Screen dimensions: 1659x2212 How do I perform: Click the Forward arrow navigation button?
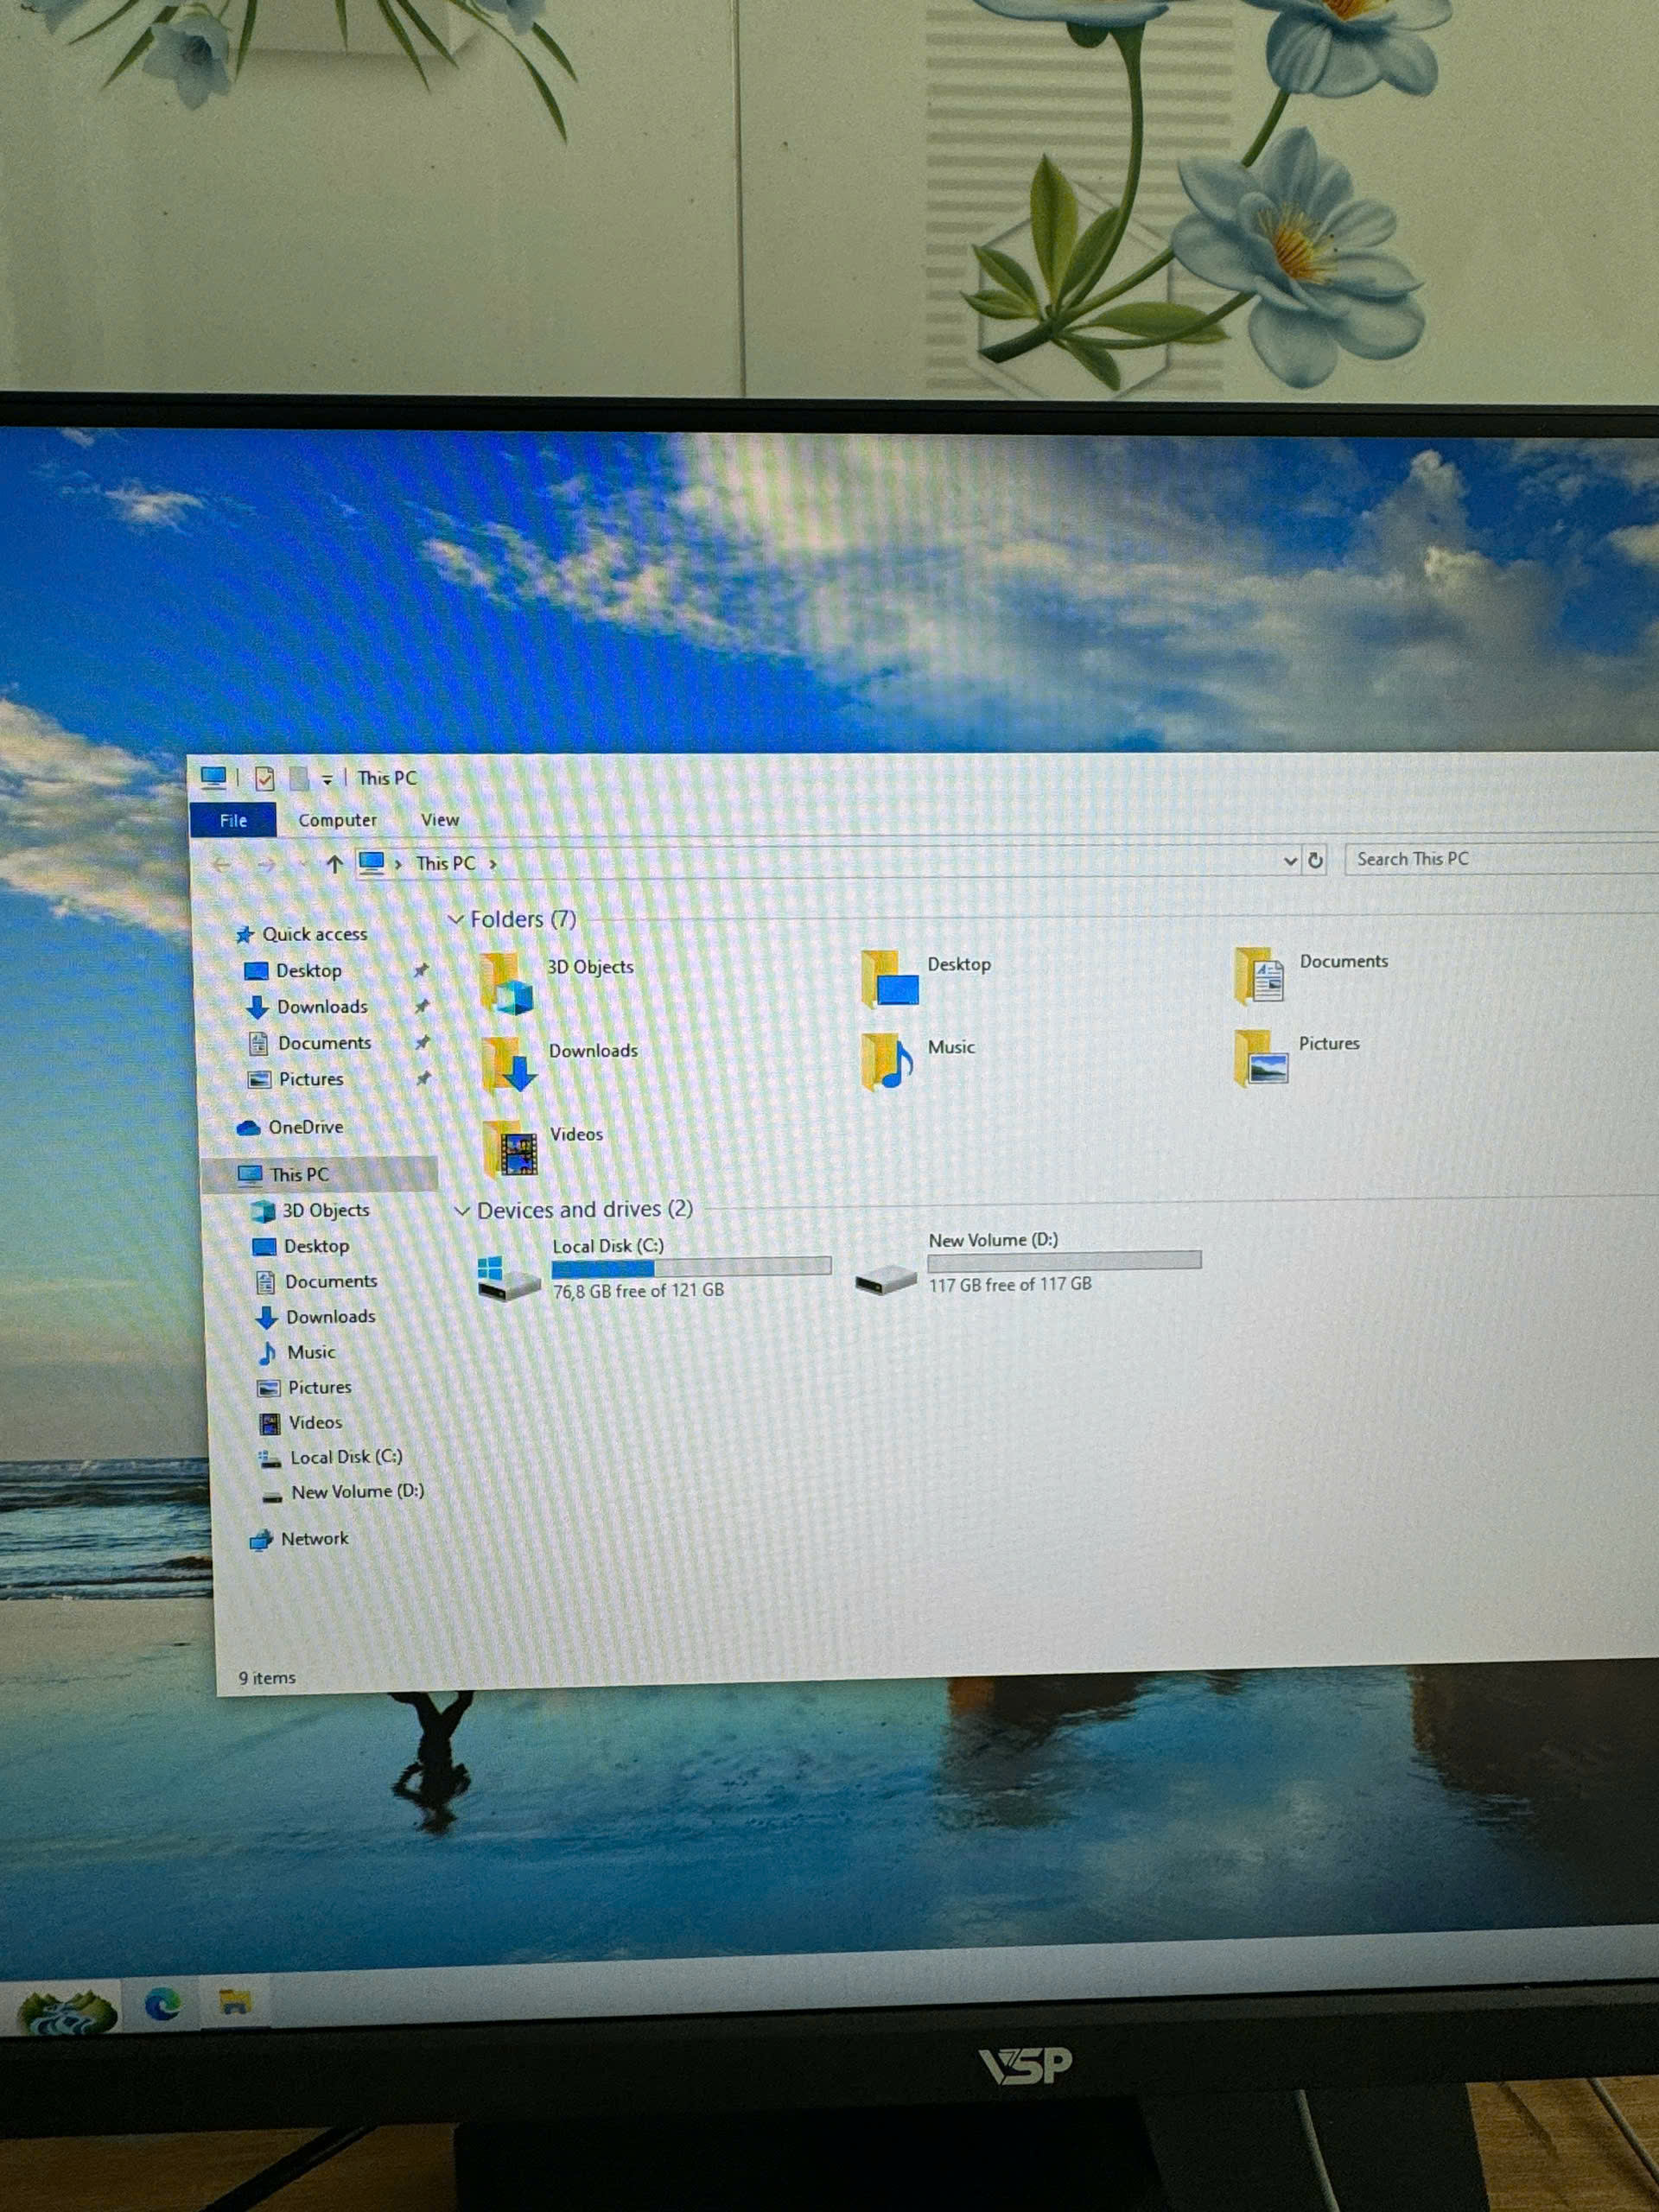coord(266,865)
